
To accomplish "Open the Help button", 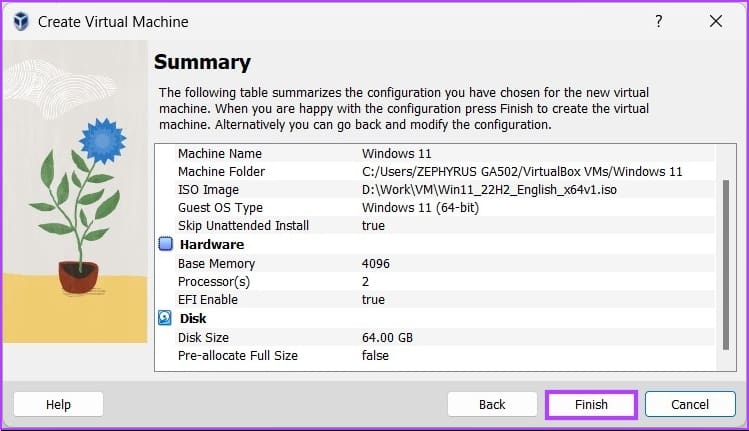I will point(58,405).
